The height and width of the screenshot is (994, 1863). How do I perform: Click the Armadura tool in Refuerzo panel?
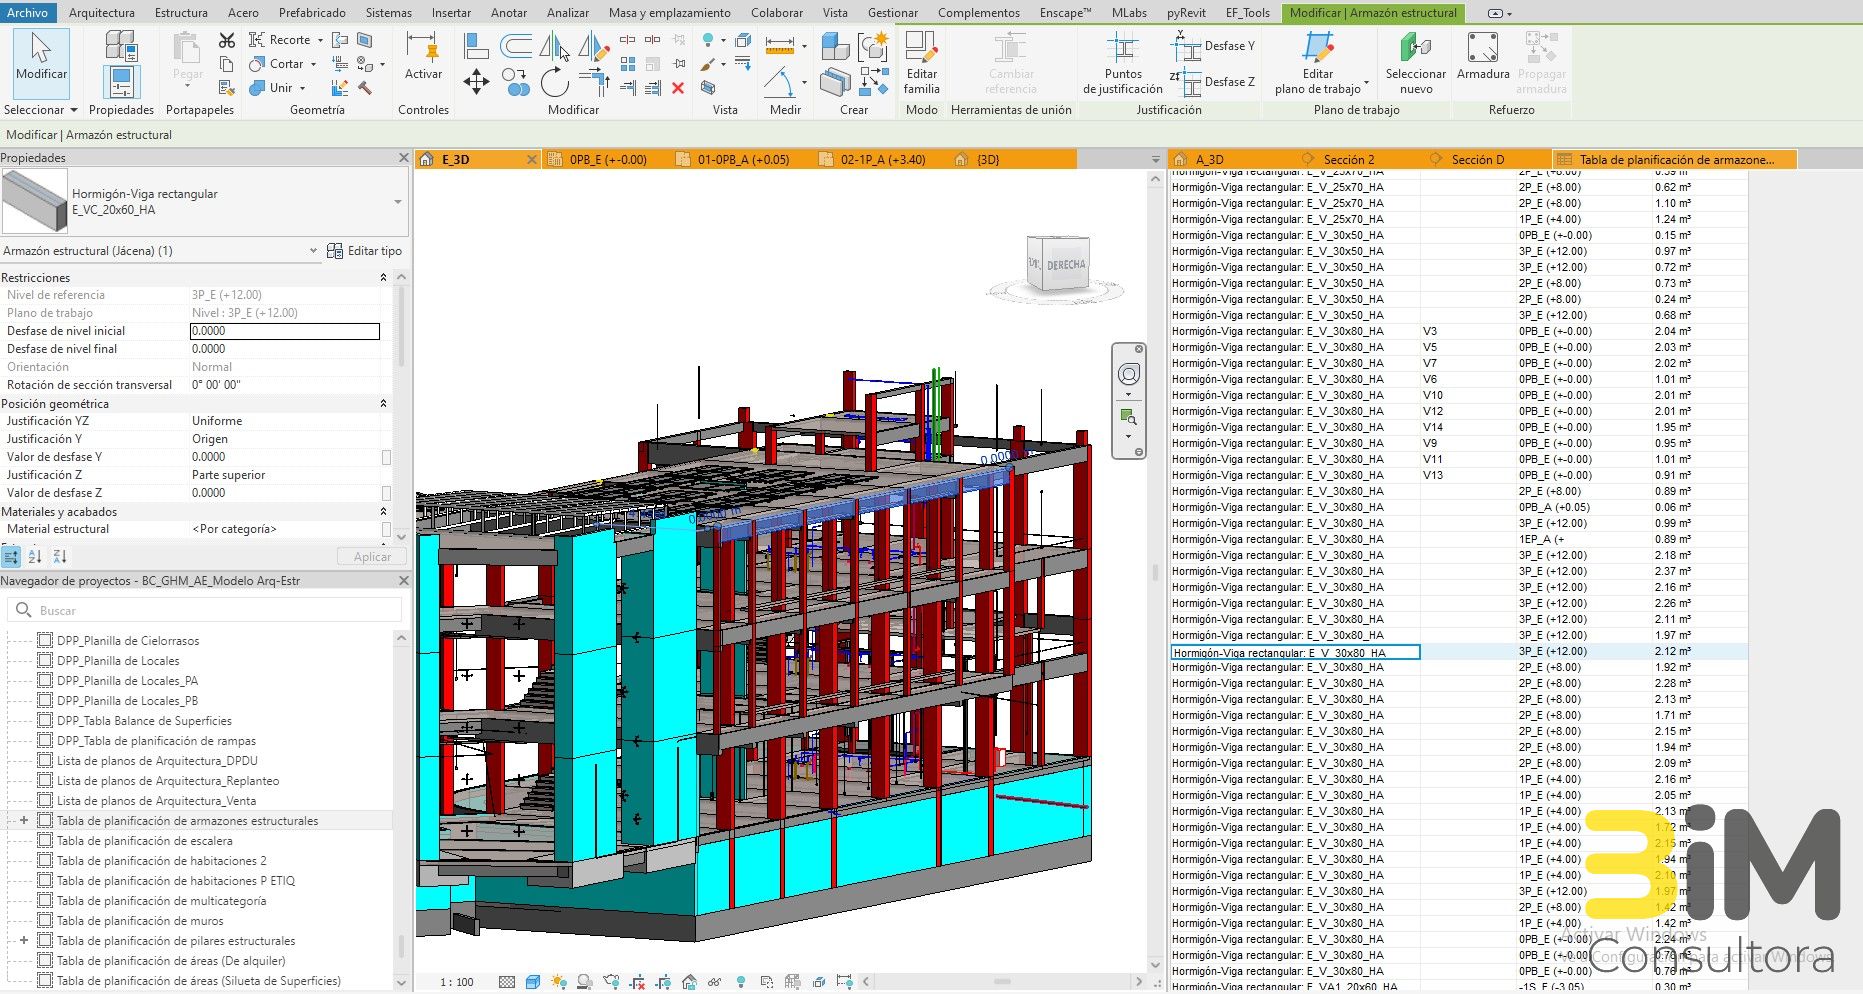pyautogui.click(x=1482, y=60)
